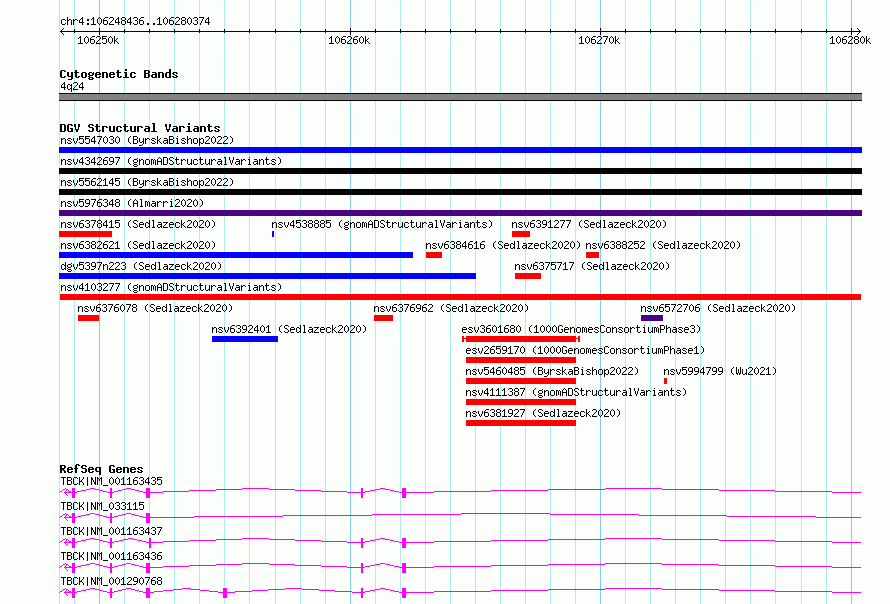Click the nsv6376962 Sedlazeck2020 label

[451, 308]
